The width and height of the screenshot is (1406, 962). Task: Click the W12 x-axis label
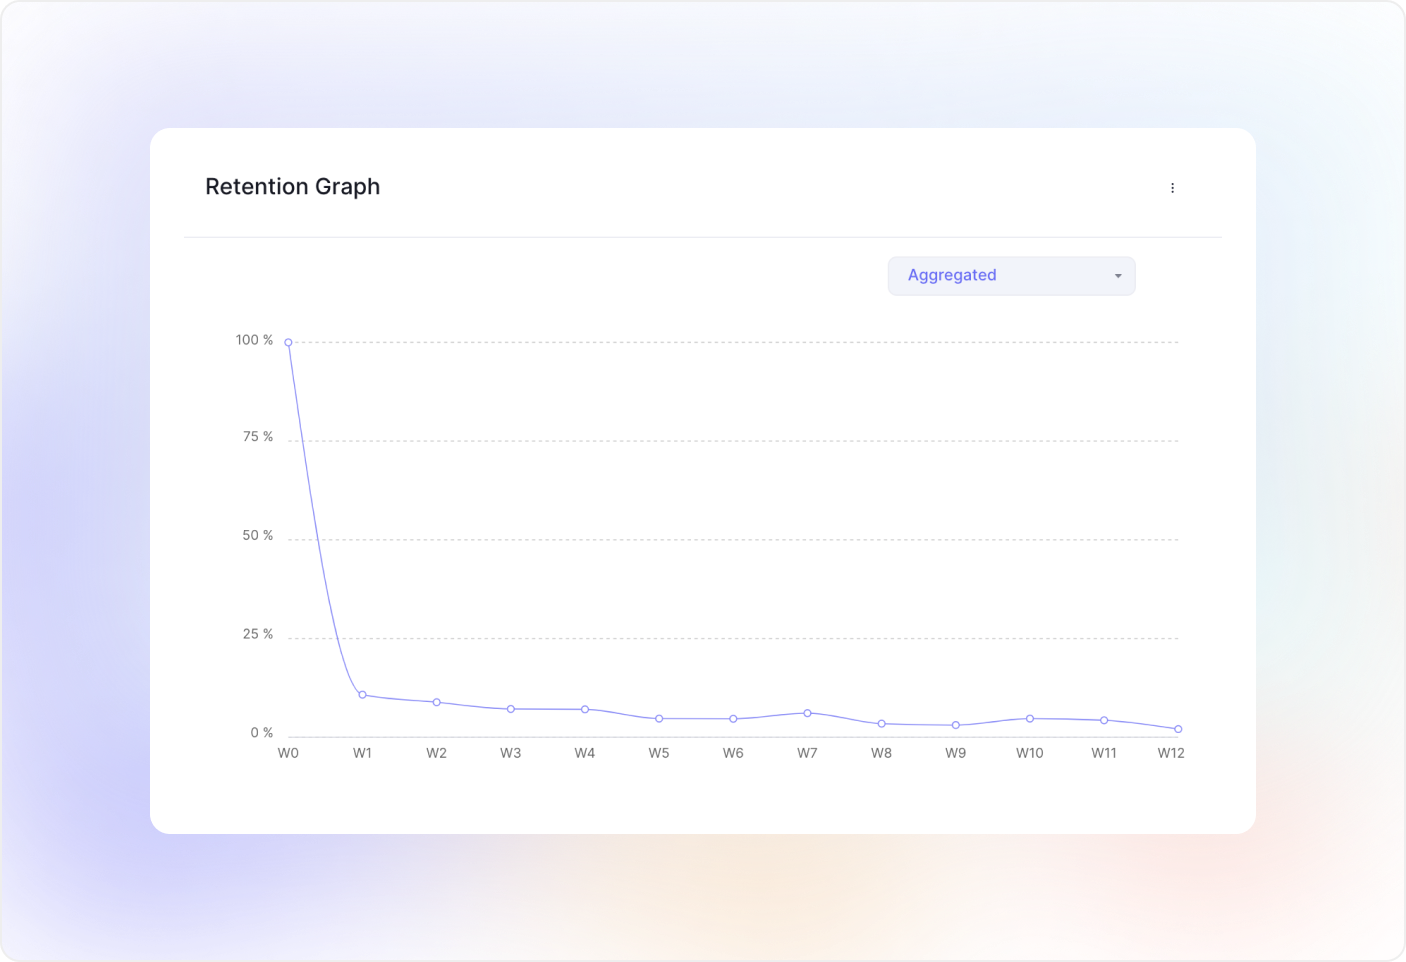1171,753
